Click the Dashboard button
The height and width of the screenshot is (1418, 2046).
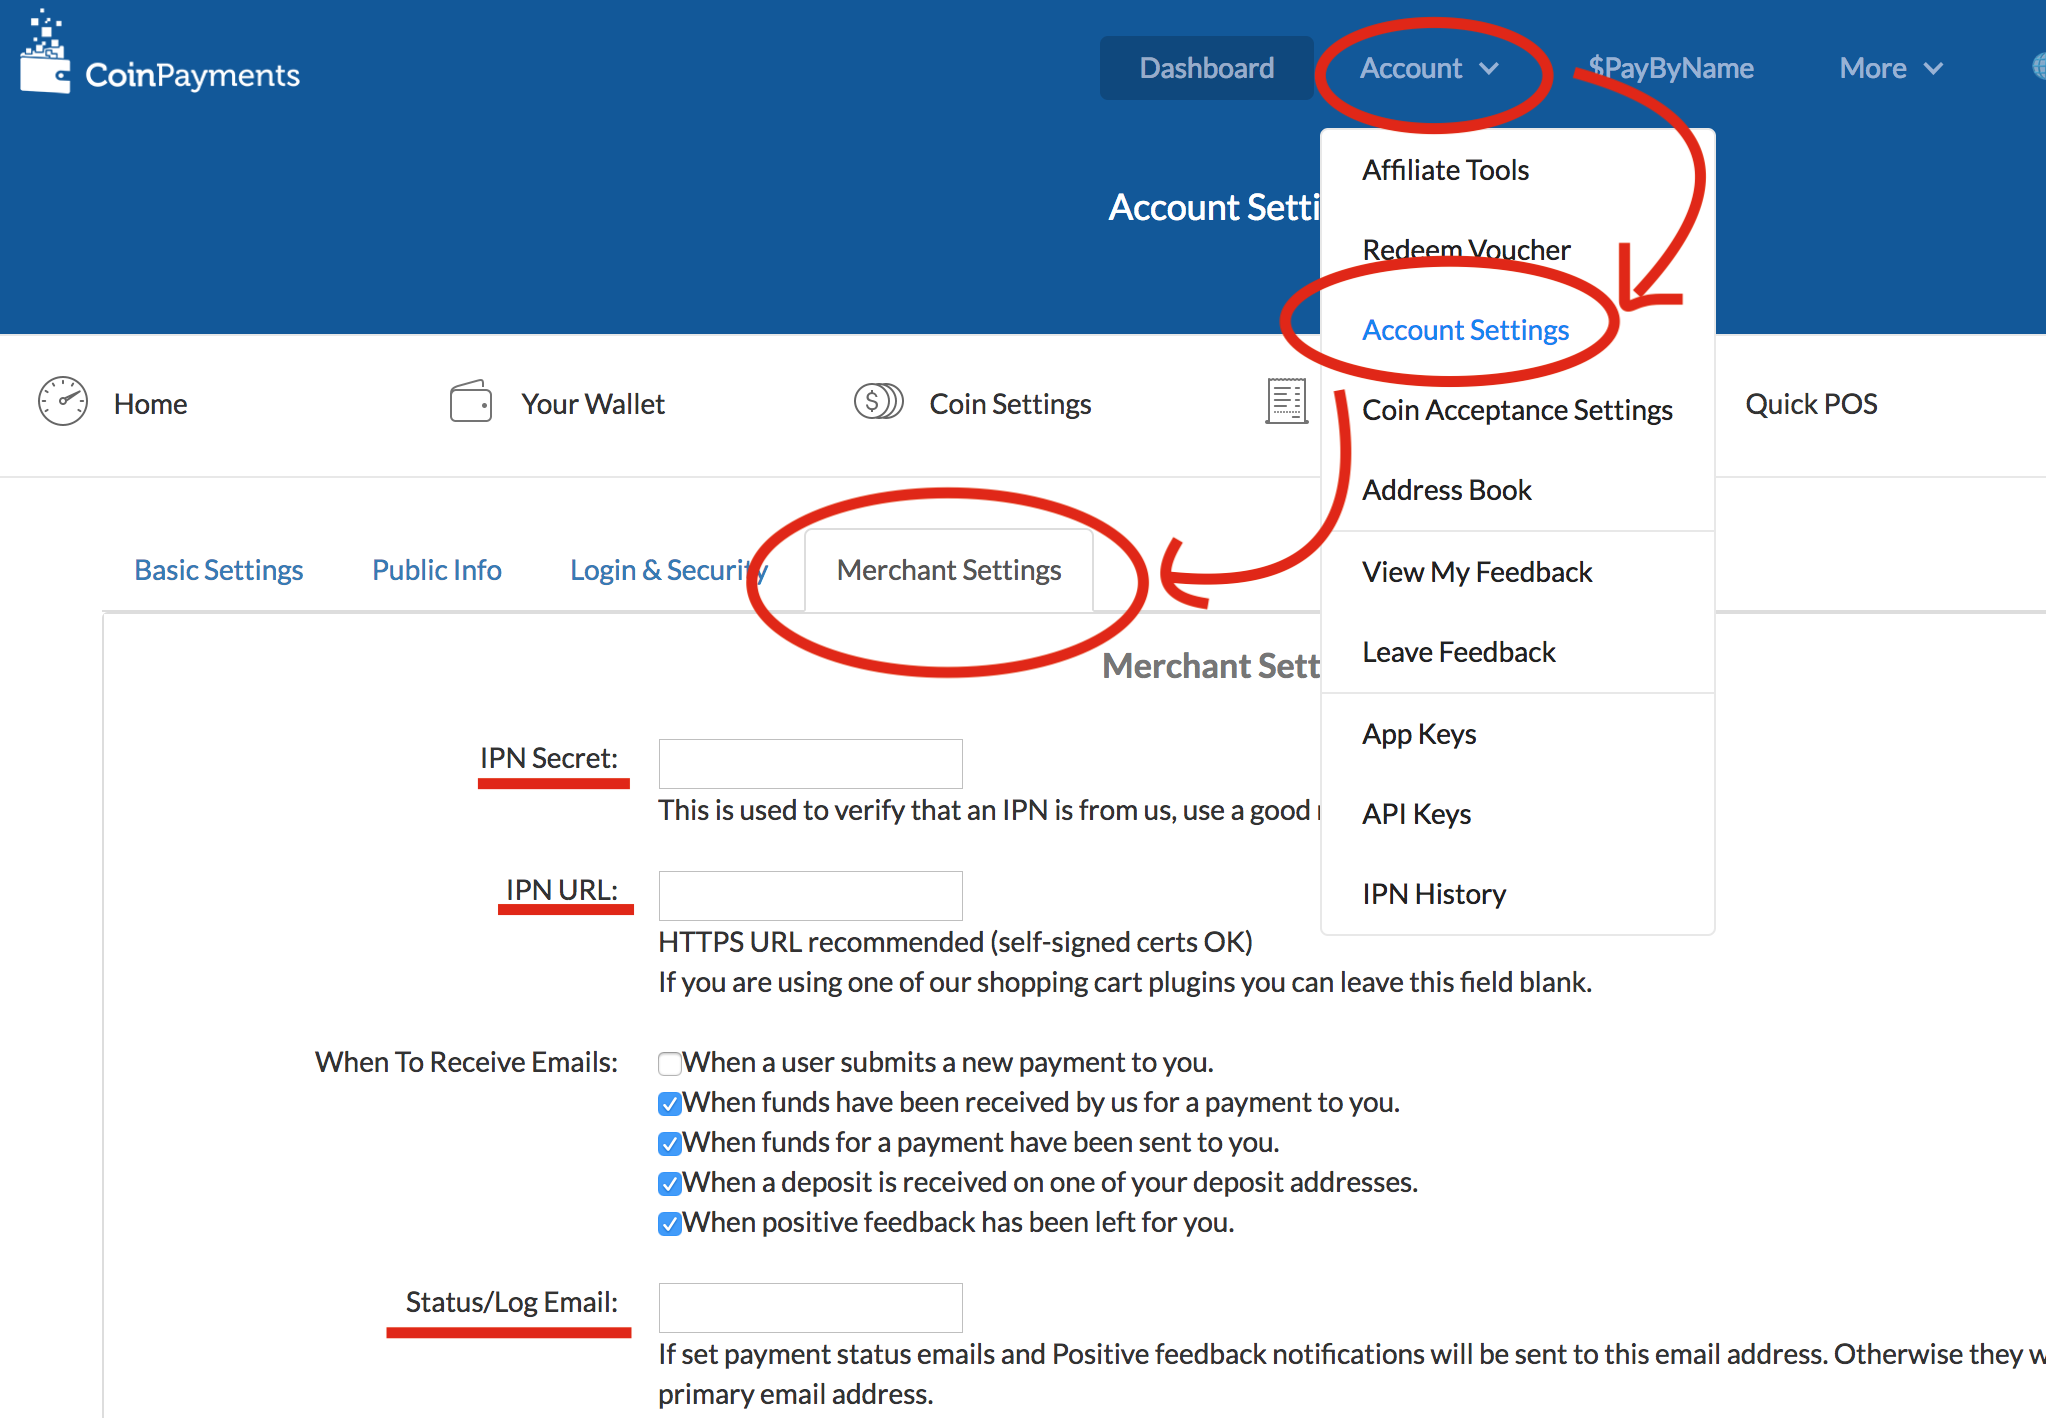pos(1206,68)
